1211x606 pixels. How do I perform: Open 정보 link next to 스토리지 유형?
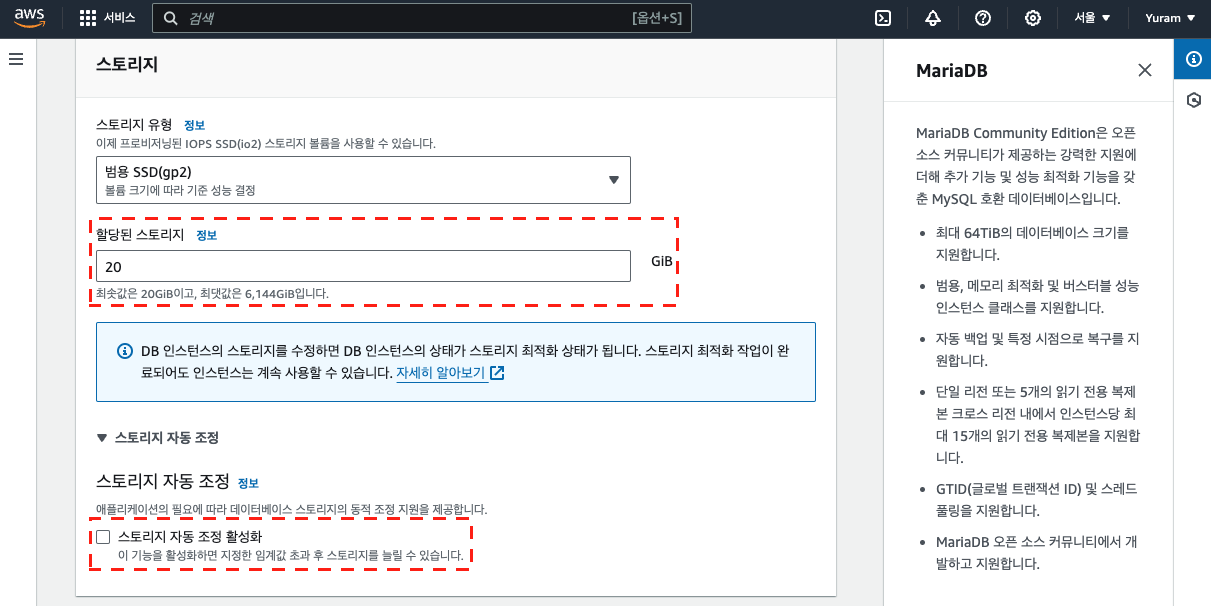(x=194, y=125)
